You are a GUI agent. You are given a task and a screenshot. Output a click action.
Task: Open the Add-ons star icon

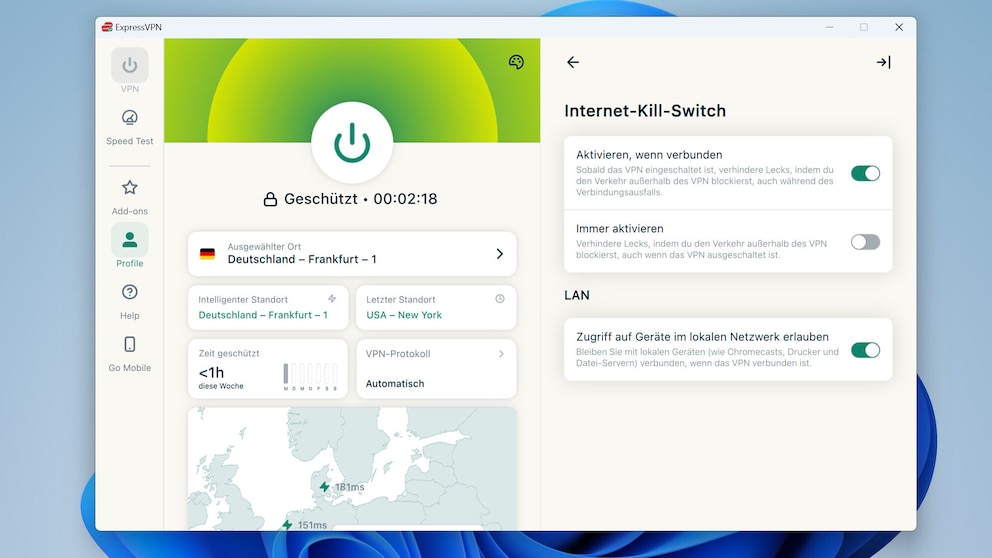click(x=130, y=187)
